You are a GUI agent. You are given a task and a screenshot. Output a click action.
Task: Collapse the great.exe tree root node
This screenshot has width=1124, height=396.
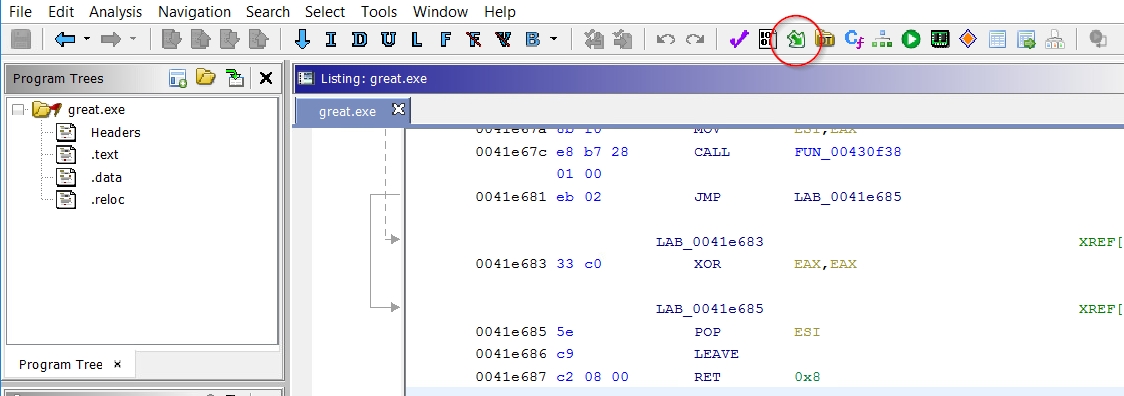click(18, 110)
